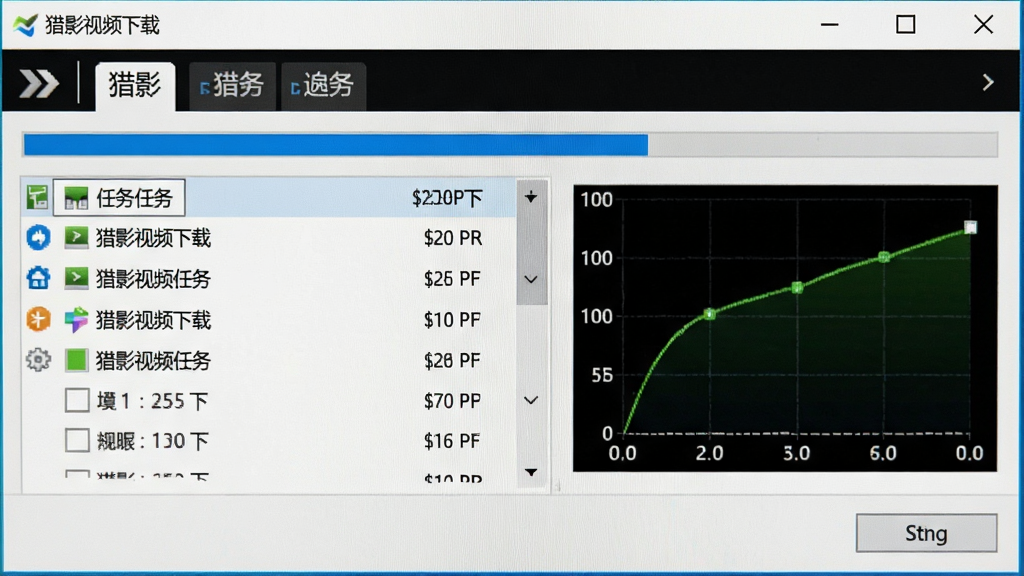Click the orange plus circle icon

38,319
